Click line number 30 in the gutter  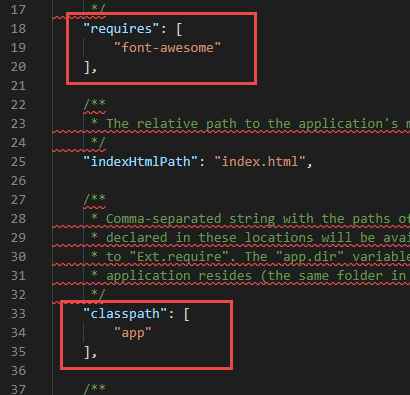point(18,257)
